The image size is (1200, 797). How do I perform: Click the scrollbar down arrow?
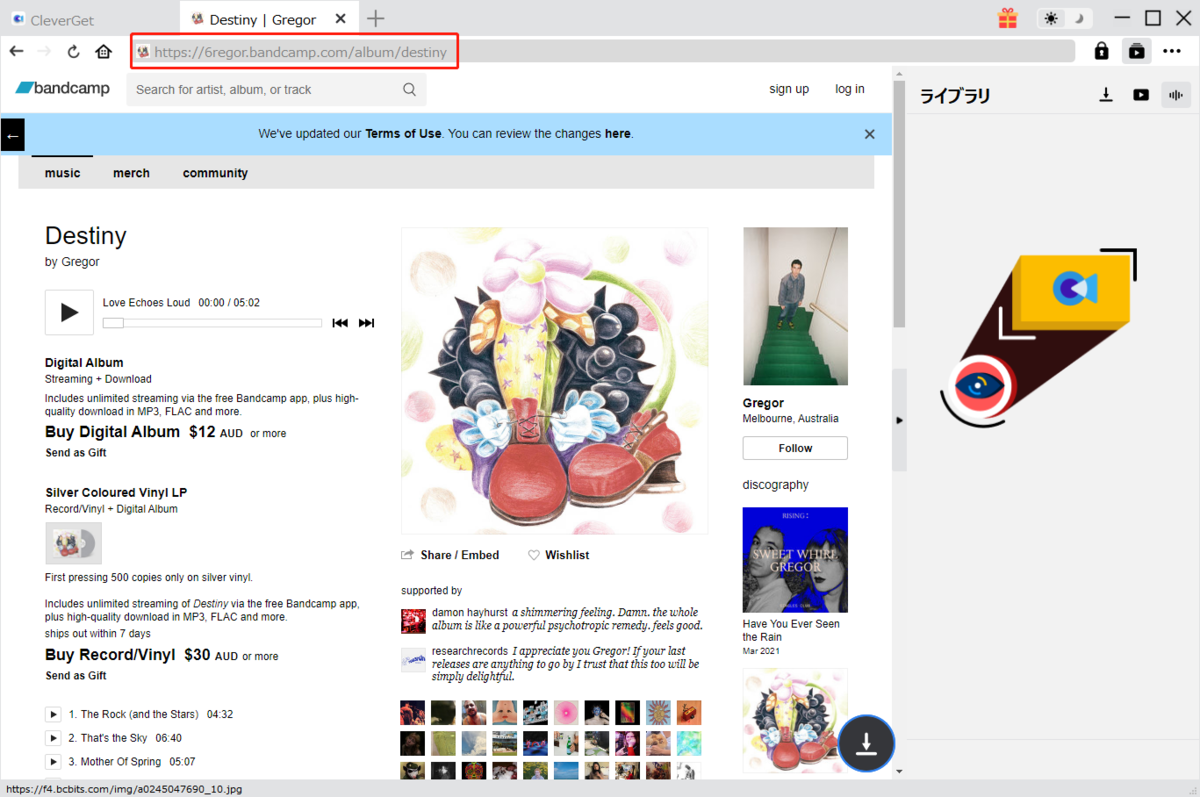[899, 771]
